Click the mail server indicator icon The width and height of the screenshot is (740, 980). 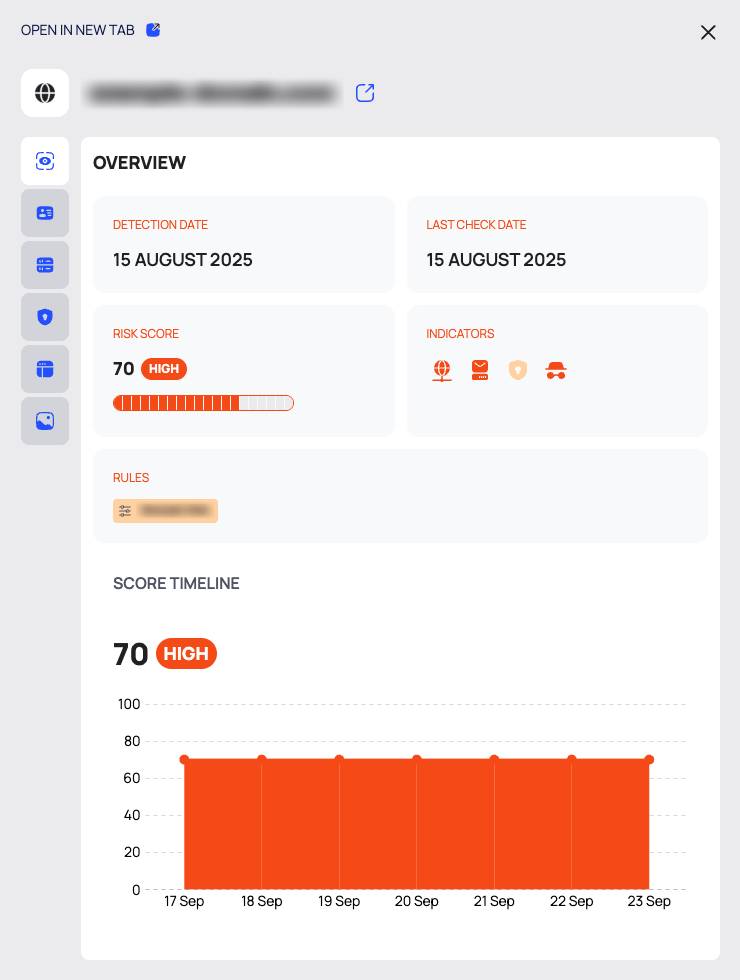pos(480,370)
